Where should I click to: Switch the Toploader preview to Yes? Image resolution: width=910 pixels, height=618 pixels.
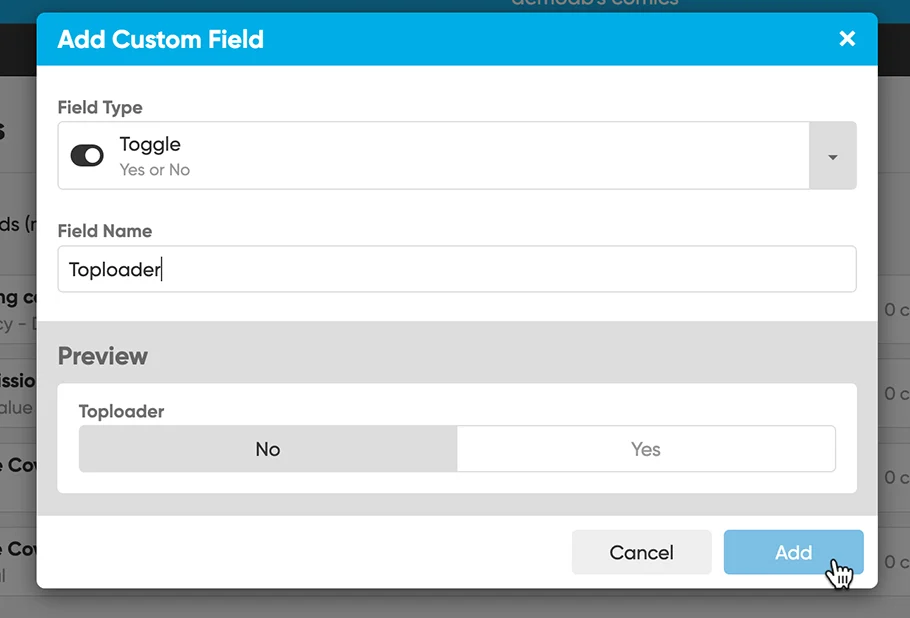coord(646,449)
